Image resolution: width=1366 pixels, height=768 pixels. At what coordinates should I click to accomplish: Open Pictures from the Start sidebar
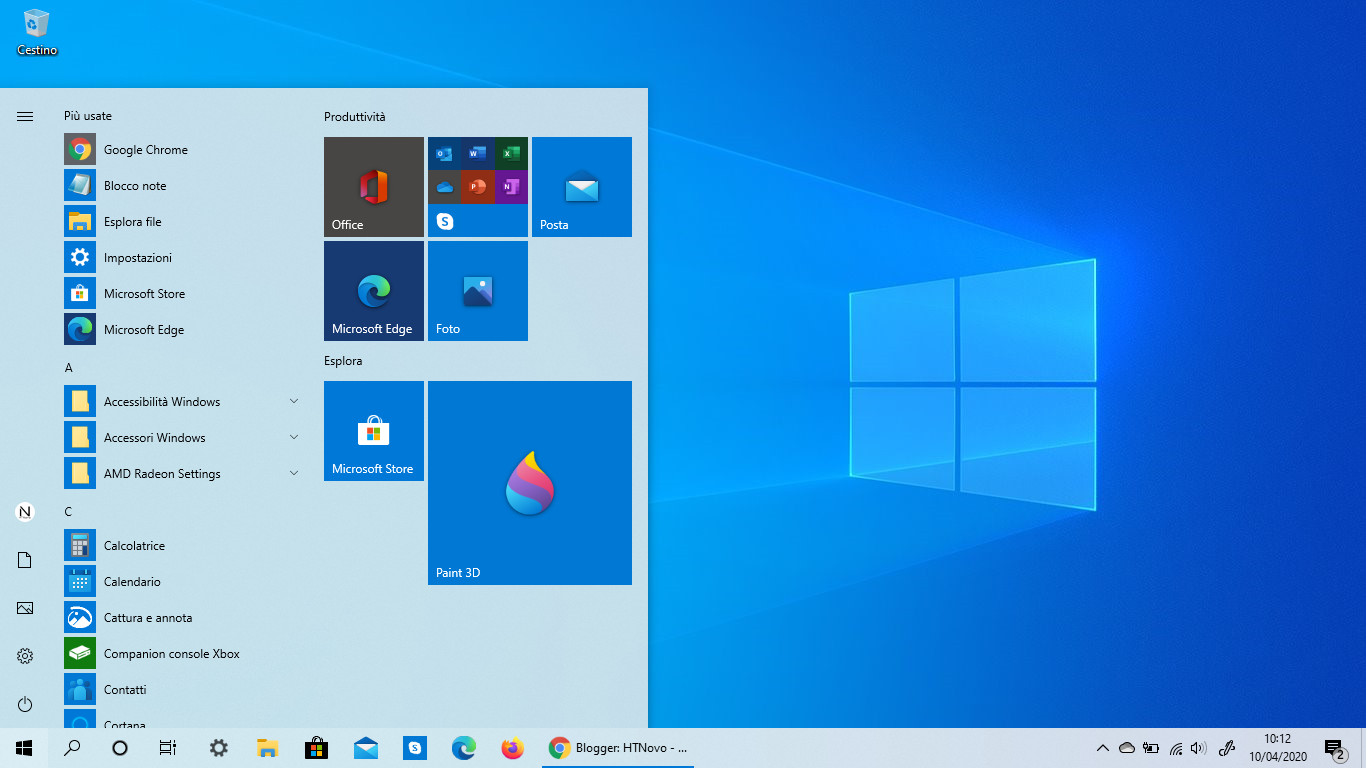(x=25, y=608)
